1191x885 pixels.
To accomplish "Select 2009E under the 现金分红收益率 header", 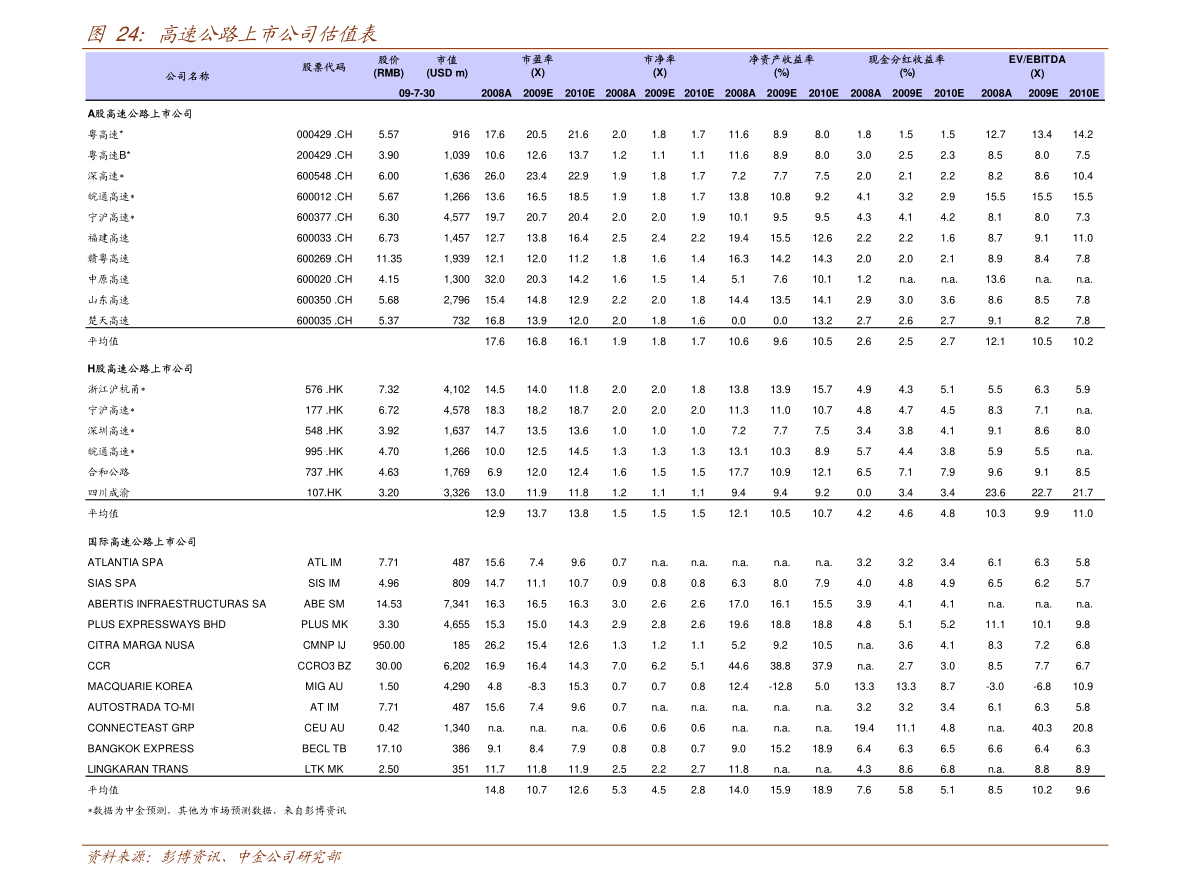I will click(907, 93).
